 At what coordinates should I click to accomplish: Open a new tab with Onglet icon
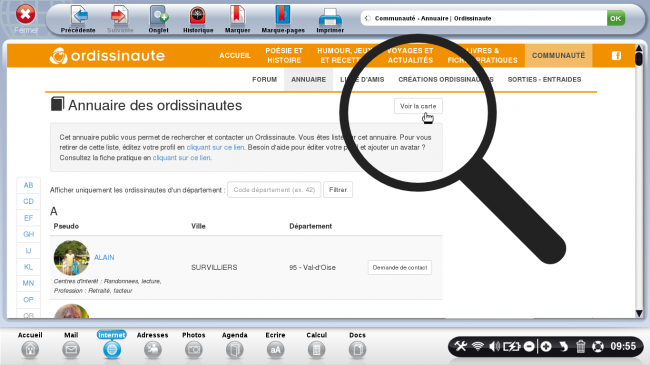(159, 16)
